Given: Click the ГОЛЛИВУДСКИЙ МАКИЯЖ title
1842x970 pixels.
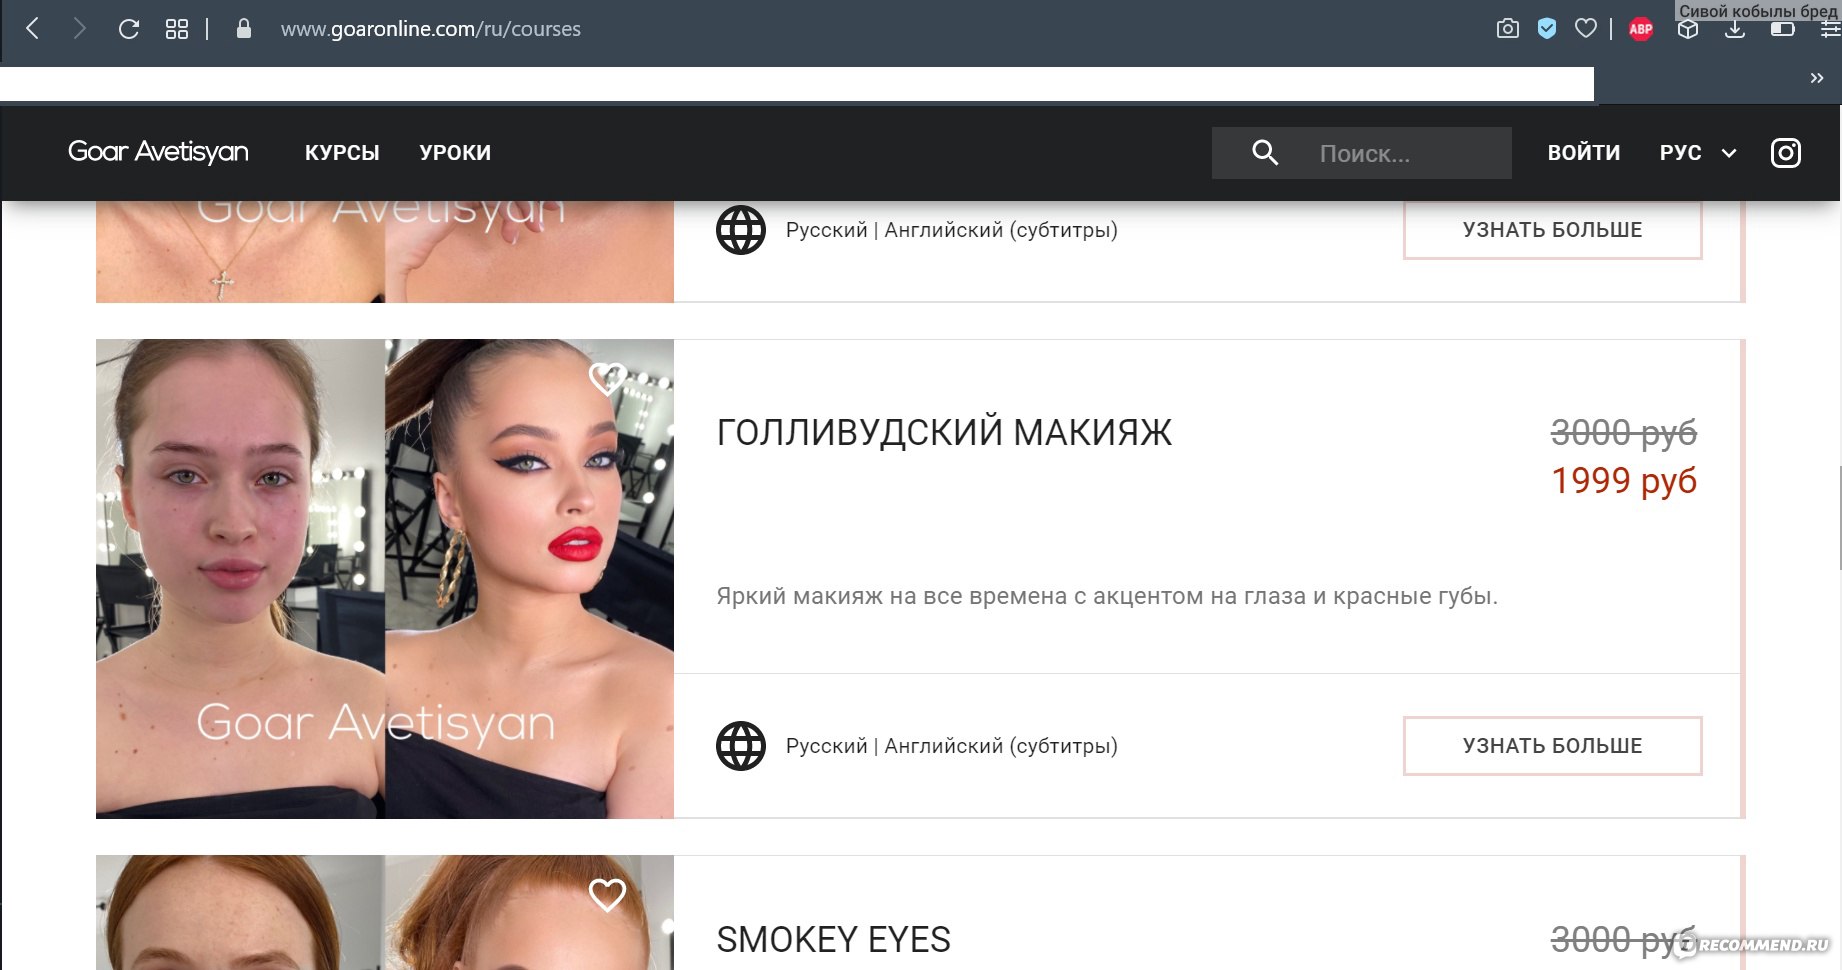Looking at the screenshot, I should [x=944, y=433].
